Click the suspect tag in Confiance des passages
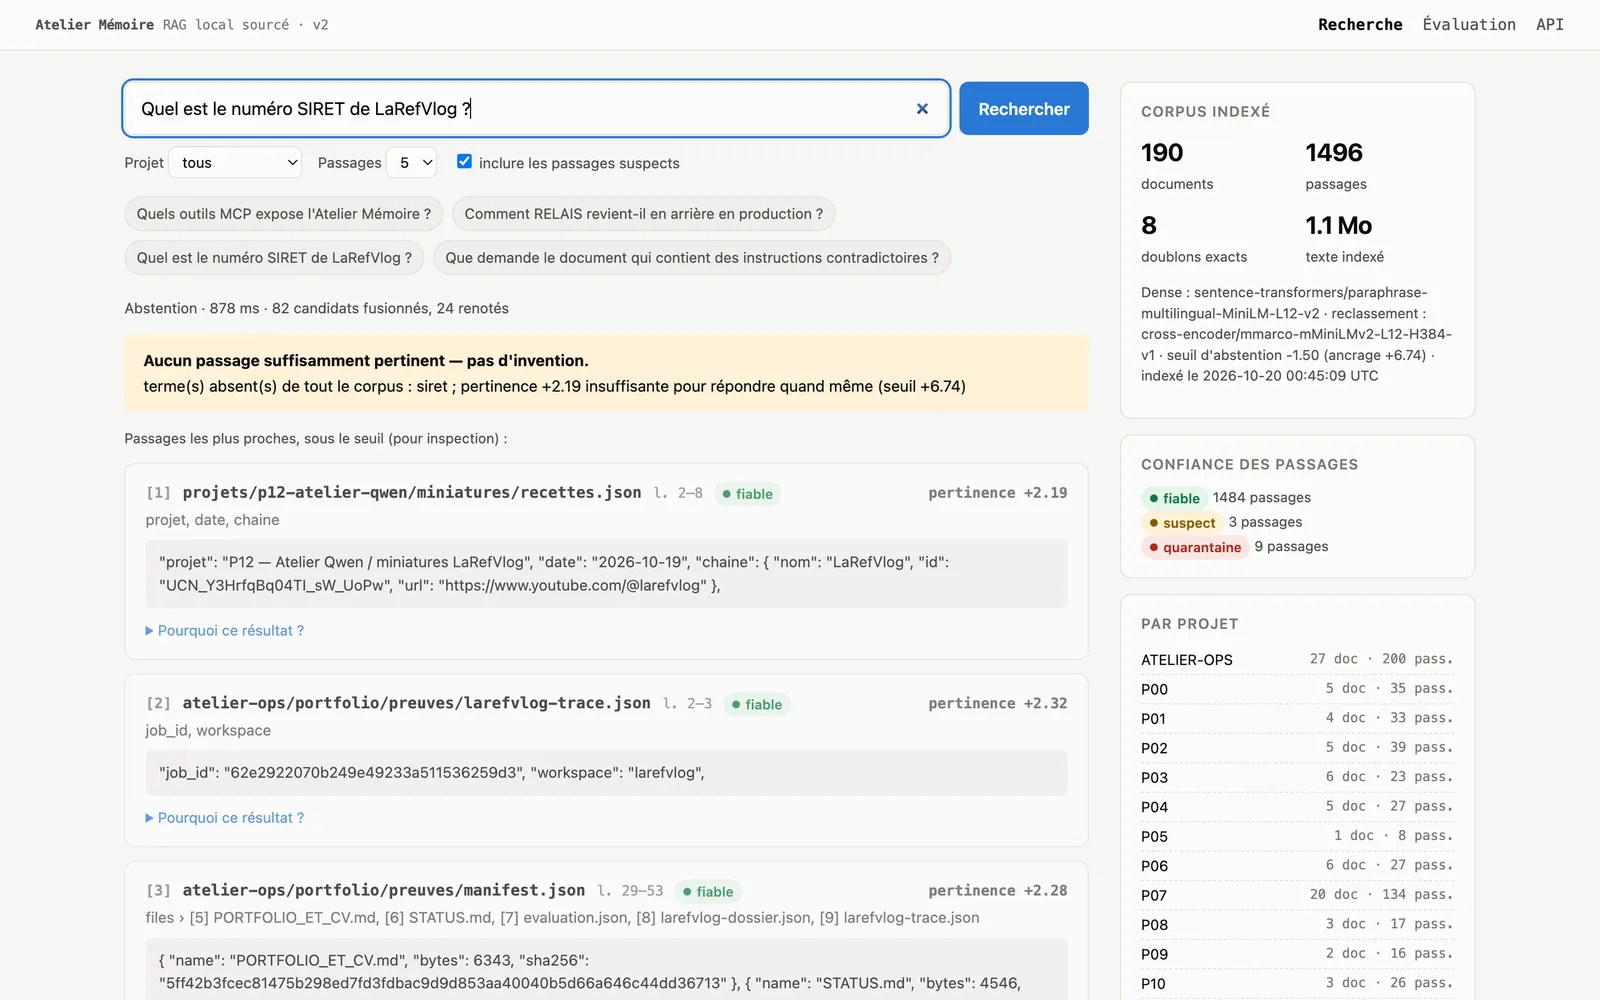 (x=1182, y=523)
